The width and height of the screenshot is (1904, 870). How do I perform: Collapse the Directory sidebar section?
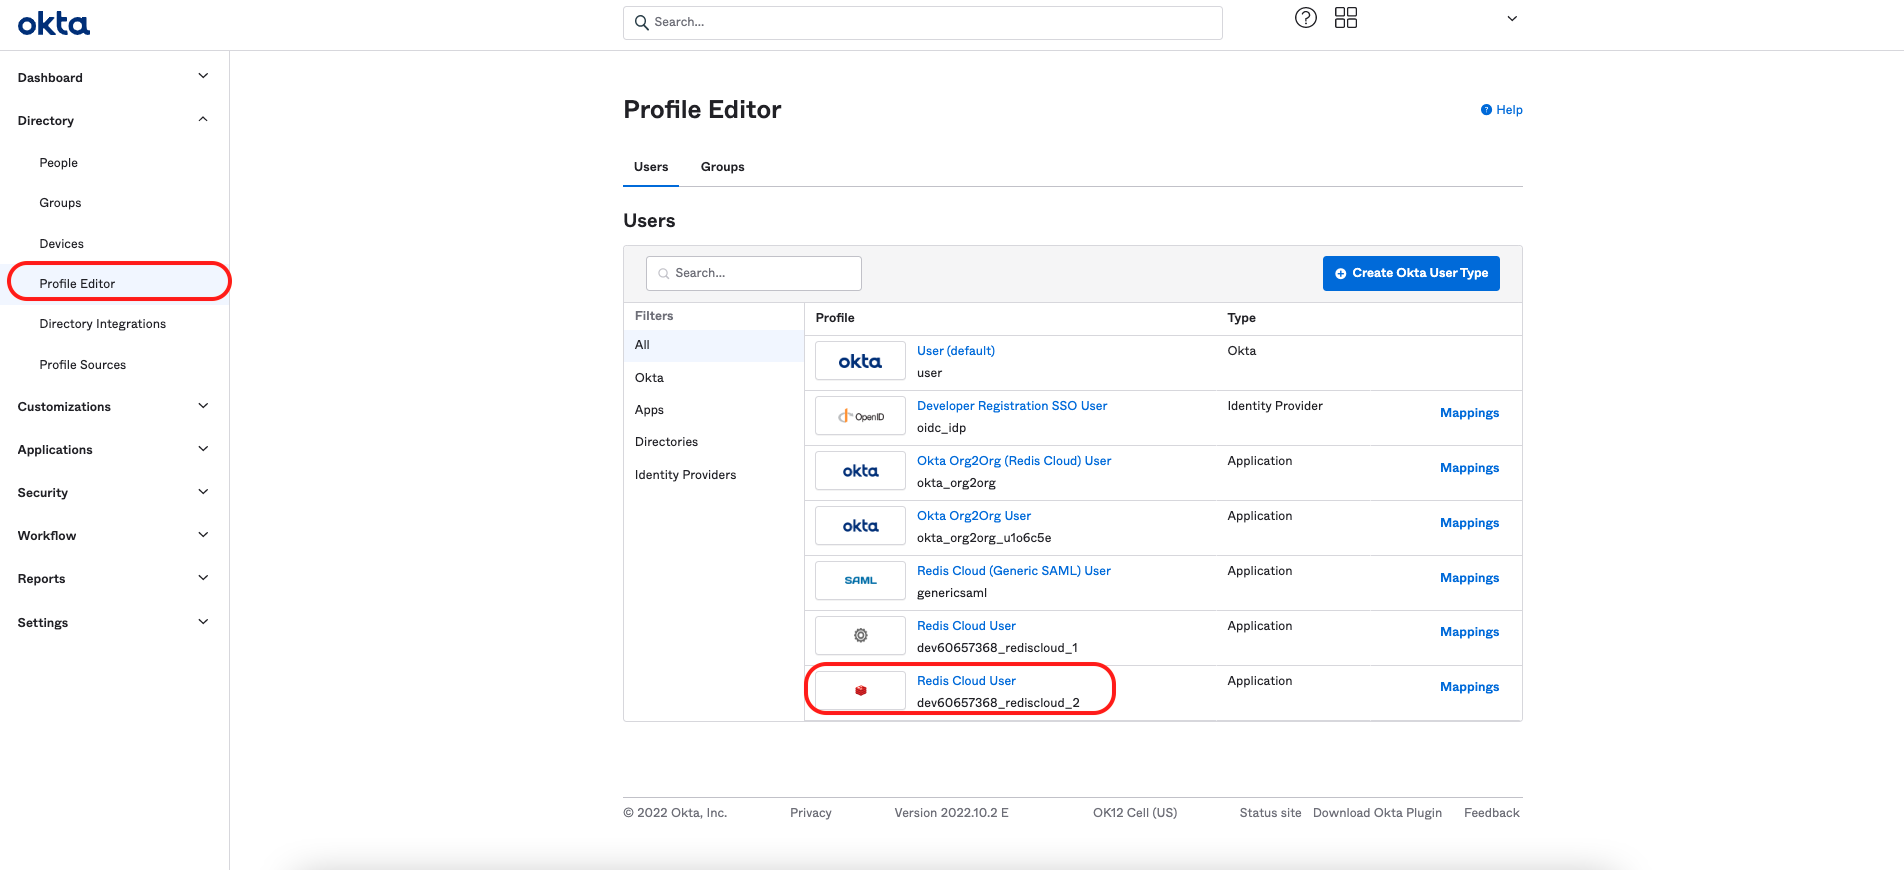point(203,120)
